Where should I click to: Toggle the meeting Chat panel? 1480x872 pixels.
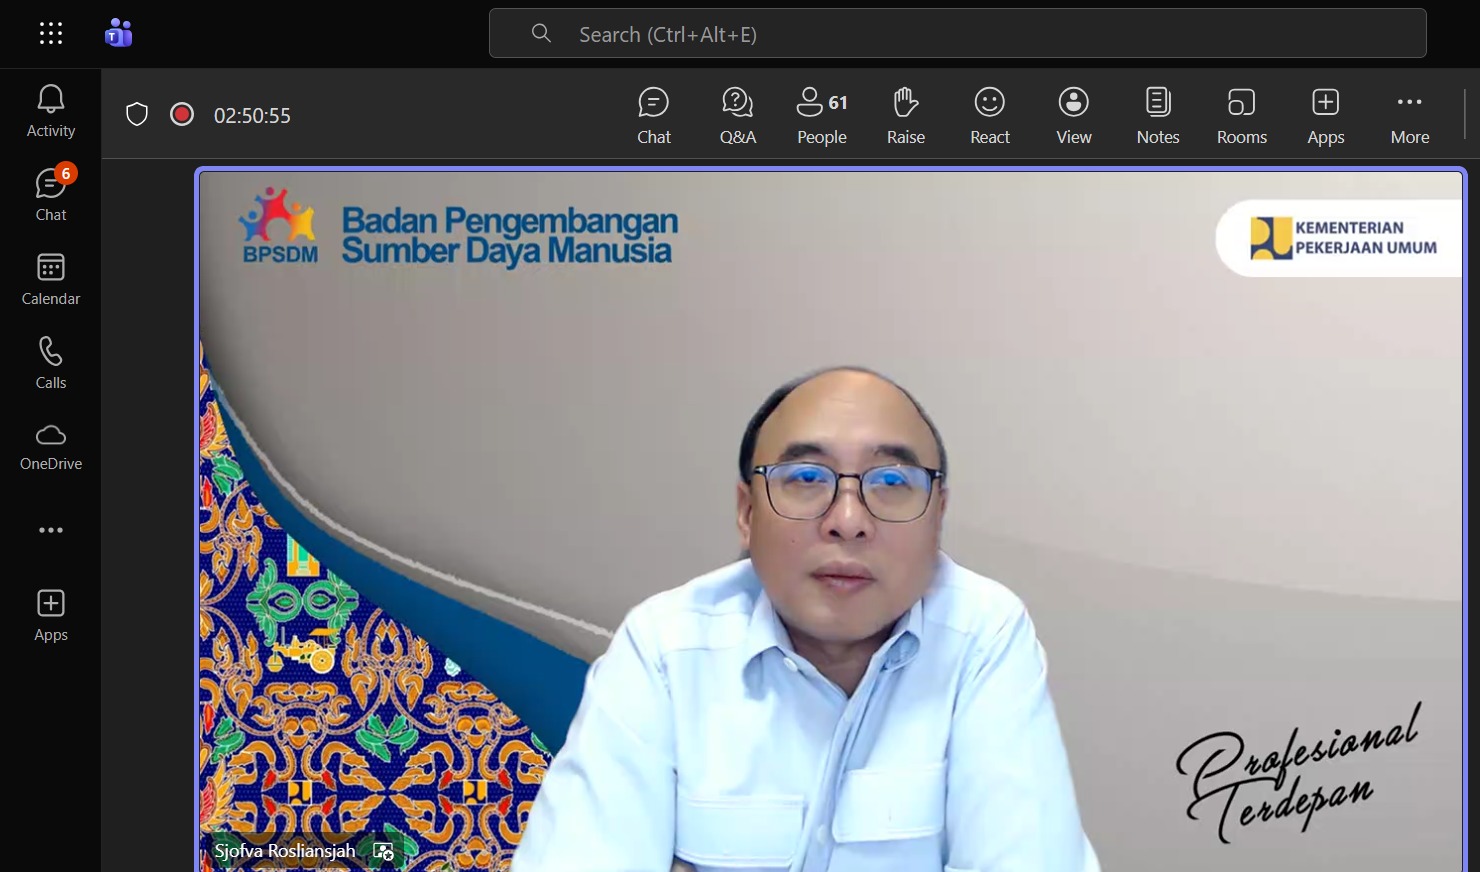(653, 115)
